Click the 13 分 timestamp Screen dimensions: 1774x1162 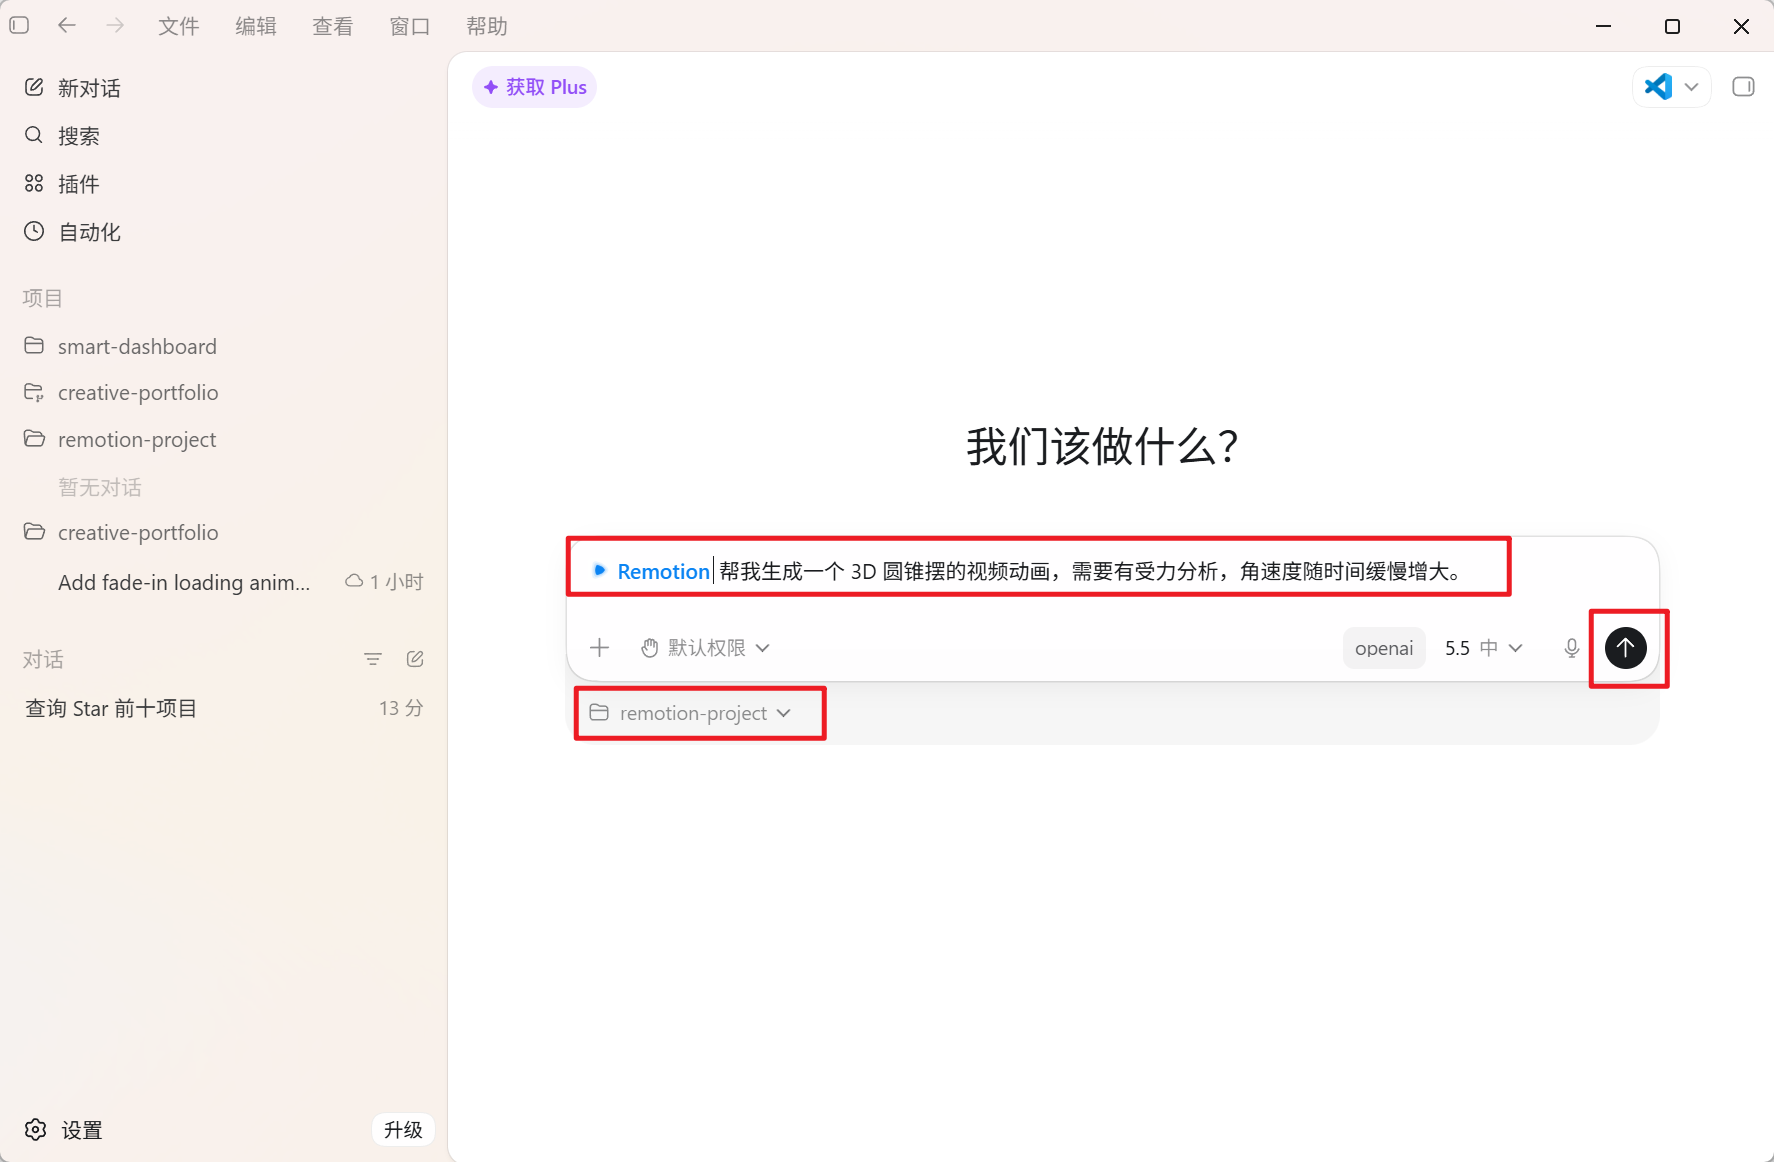(401, 708)
